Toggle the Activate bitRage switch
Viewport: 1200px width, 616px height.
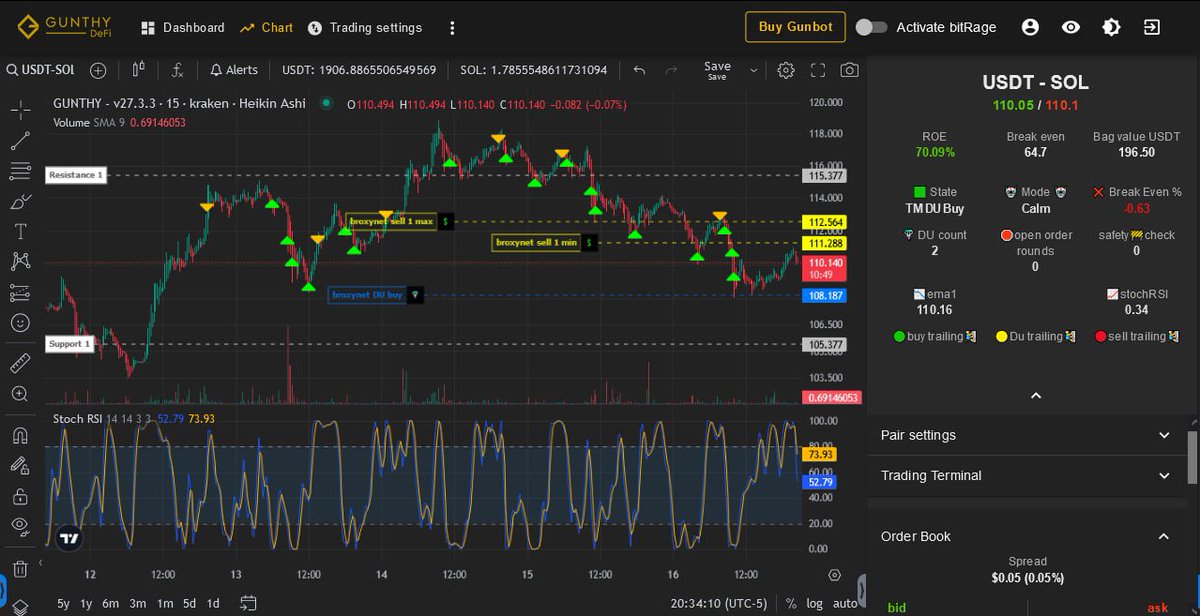(871, 27)
